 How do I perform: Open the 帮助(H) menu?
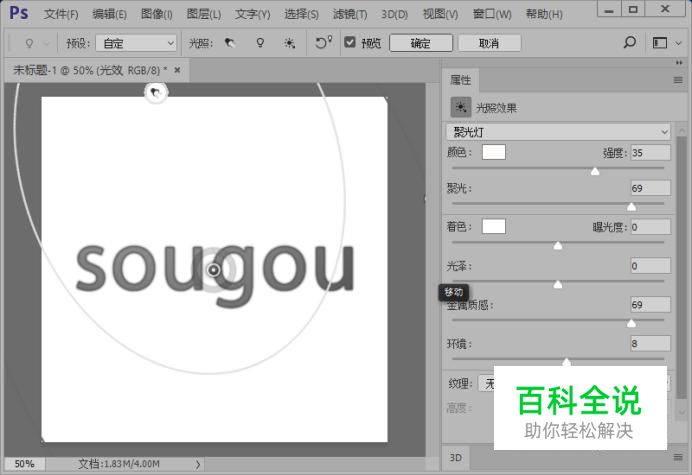(x=544, y=14)
